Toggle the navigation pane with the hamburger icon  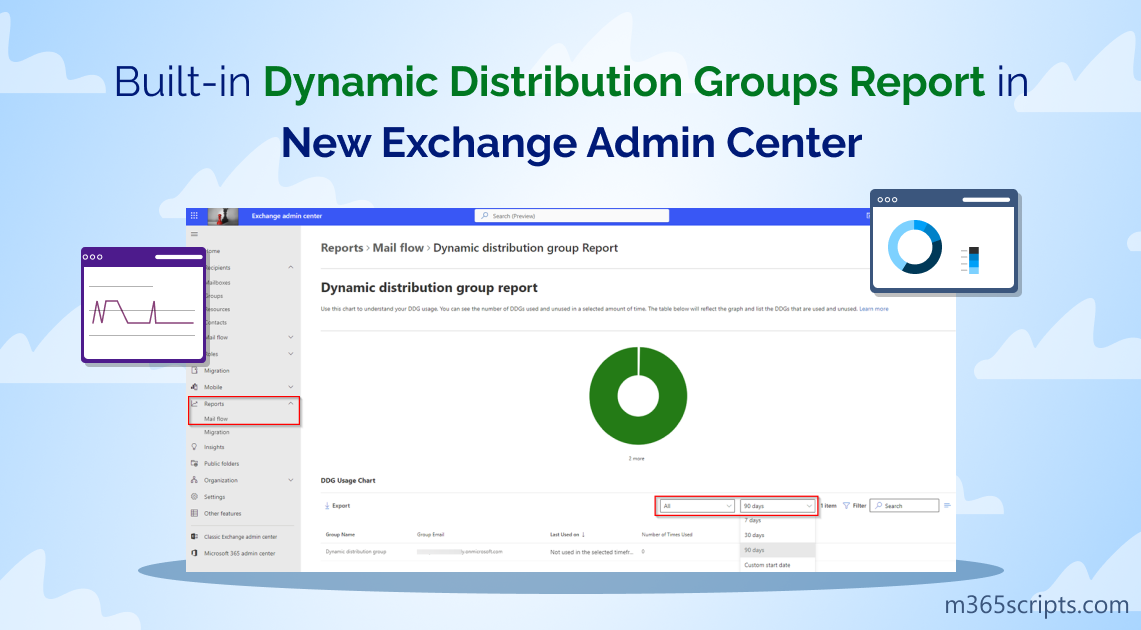coord(193,233)
